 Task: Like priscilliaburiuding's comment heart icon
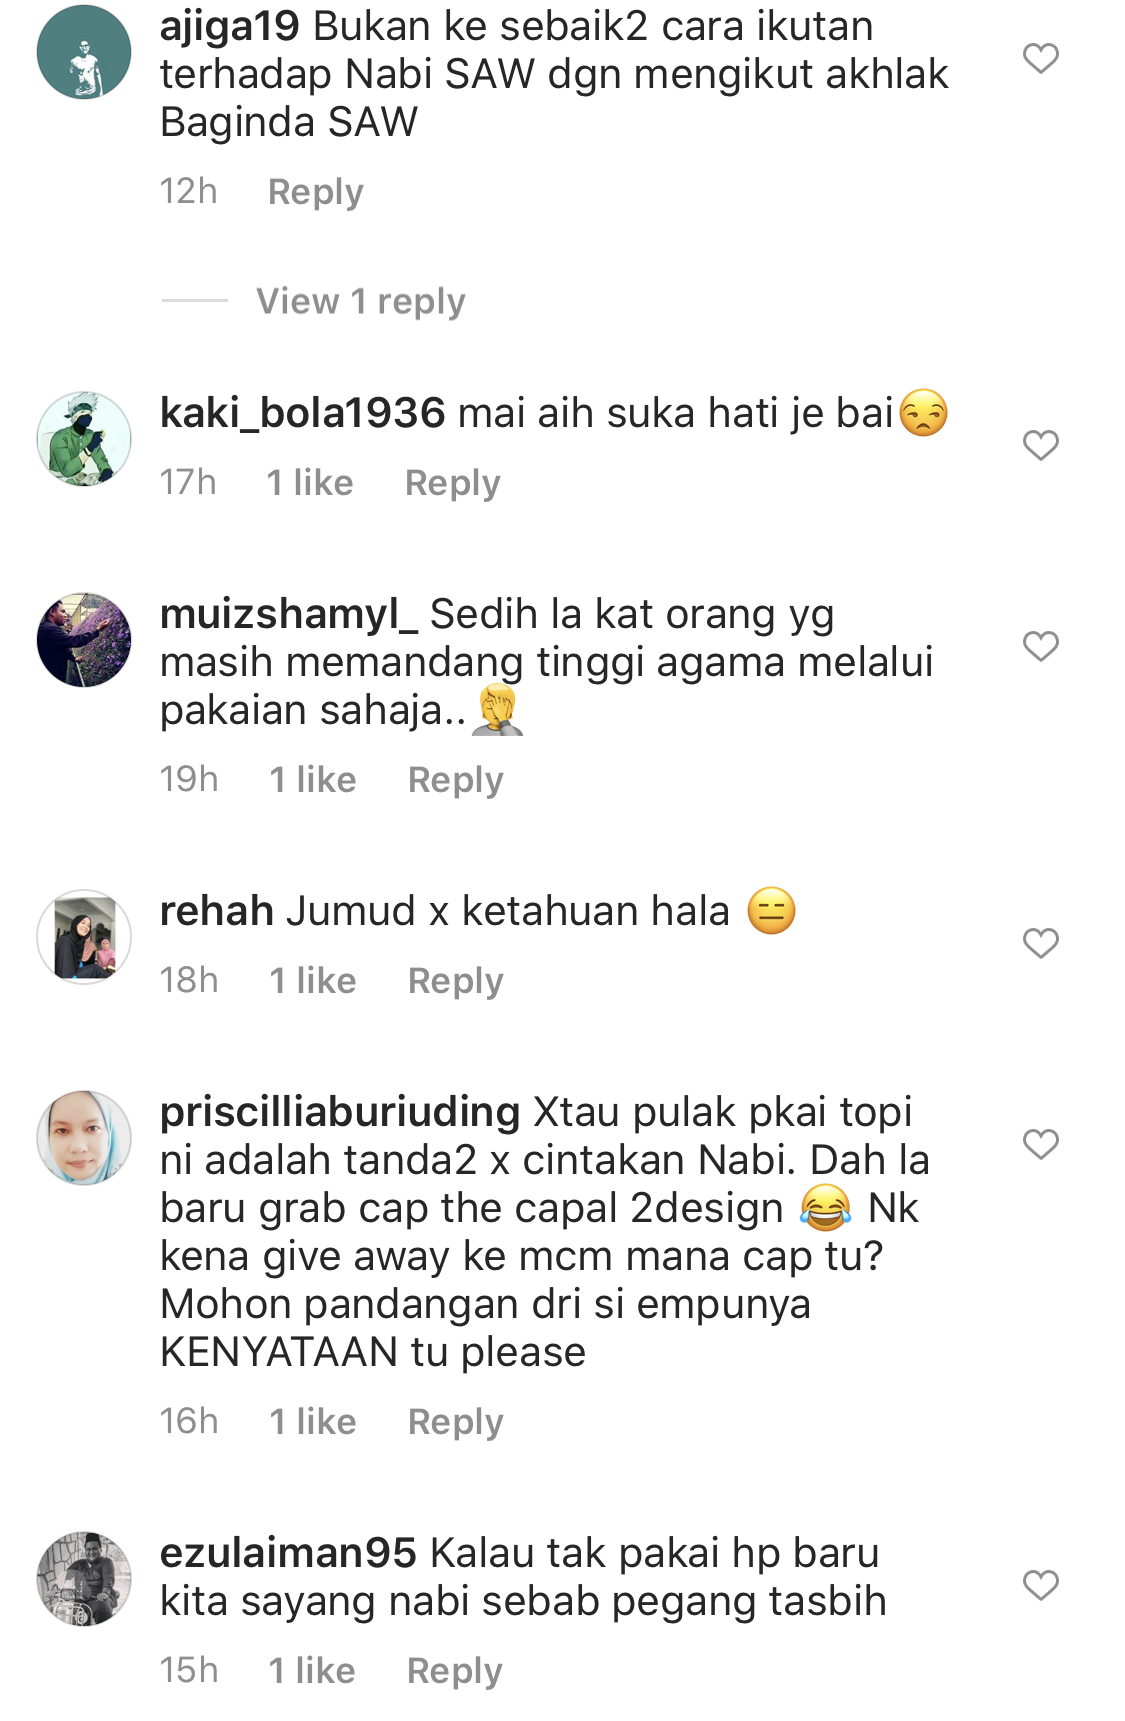coord(1040,1144)
